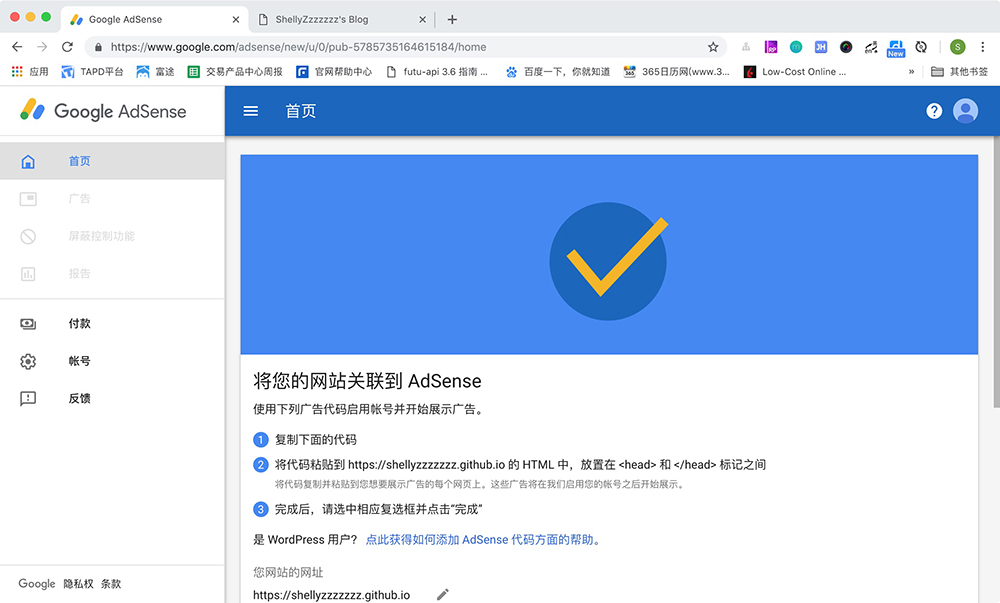Open 应用 apps grid in bookmarks bar

[x=29, y=71]
